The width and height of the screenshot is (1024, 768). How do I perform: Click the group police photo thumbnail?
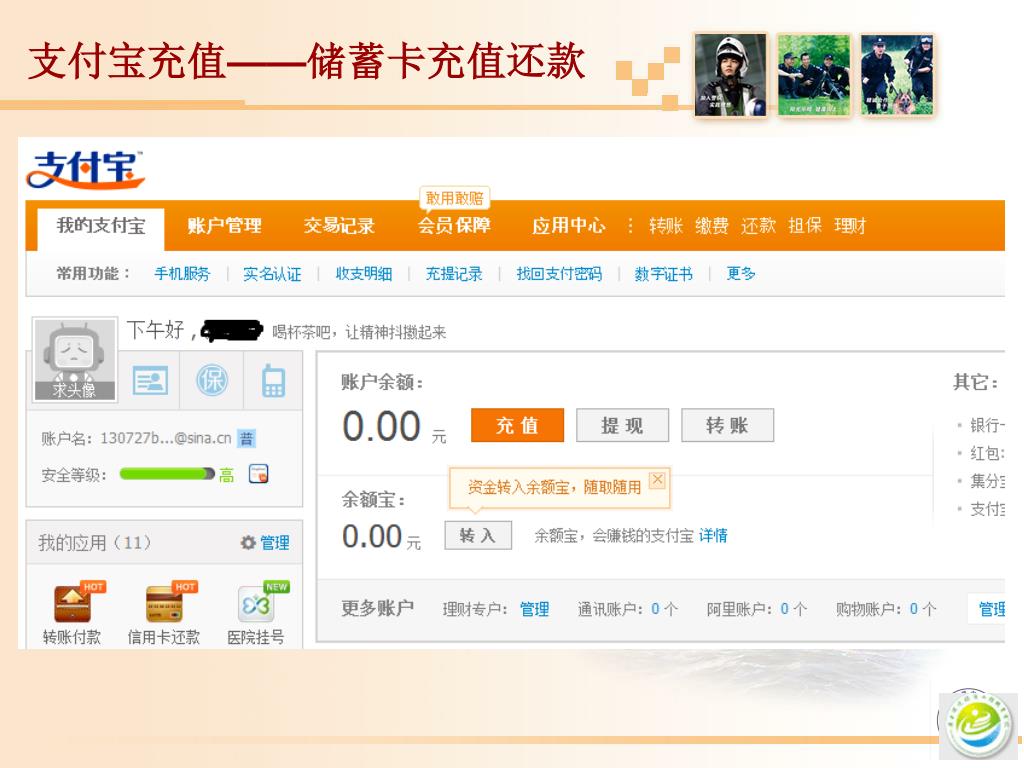[x=814, y=75]
